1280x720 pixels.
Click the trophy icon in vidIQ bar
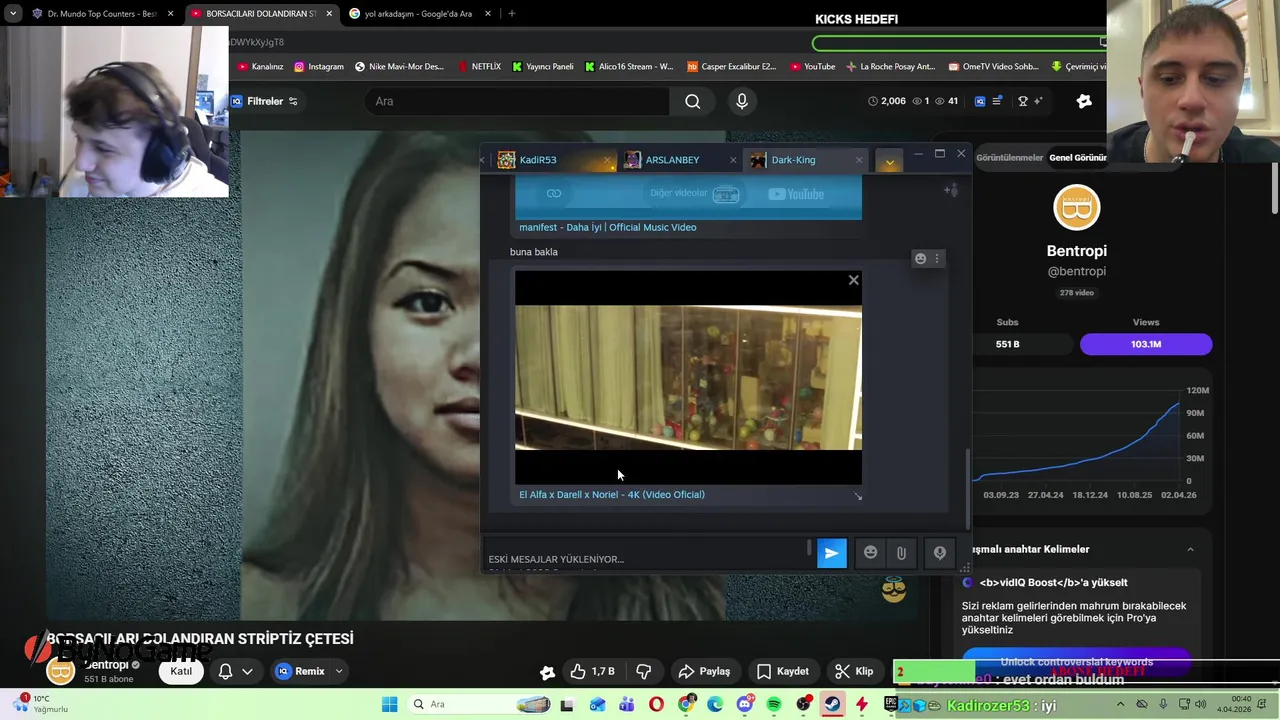(1022, 101)
